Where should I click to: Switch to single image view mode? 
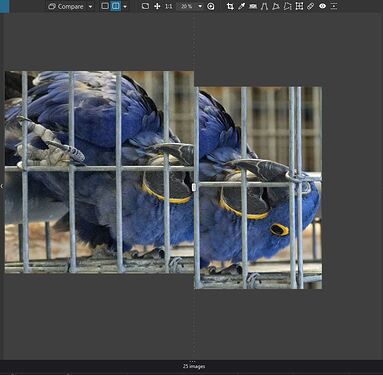tap(105, 6)
